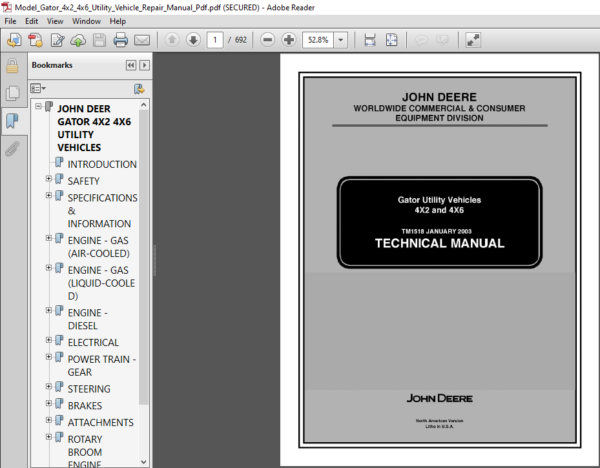This screenshot has height=468, width=600.
Task: Open the Page Thumbnails panel icon
Action: click(x=13, y=93)
